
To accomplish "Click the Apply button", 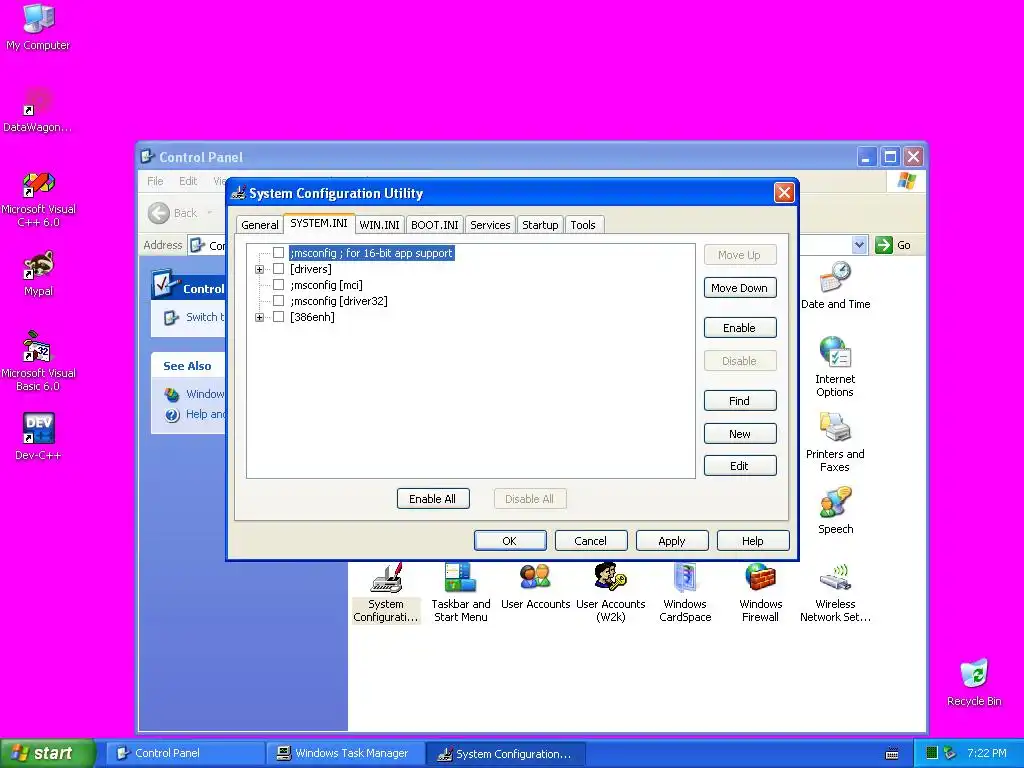I will (x=672, y=541).
